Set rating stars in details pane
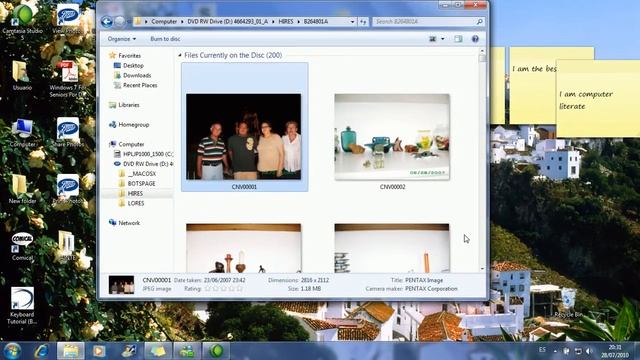 pyautogui.click(x=223, y=289)
